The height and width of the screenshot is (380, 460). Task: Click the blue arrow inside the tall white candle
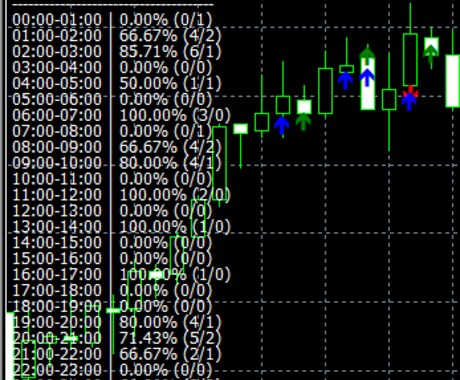[367, 77]
